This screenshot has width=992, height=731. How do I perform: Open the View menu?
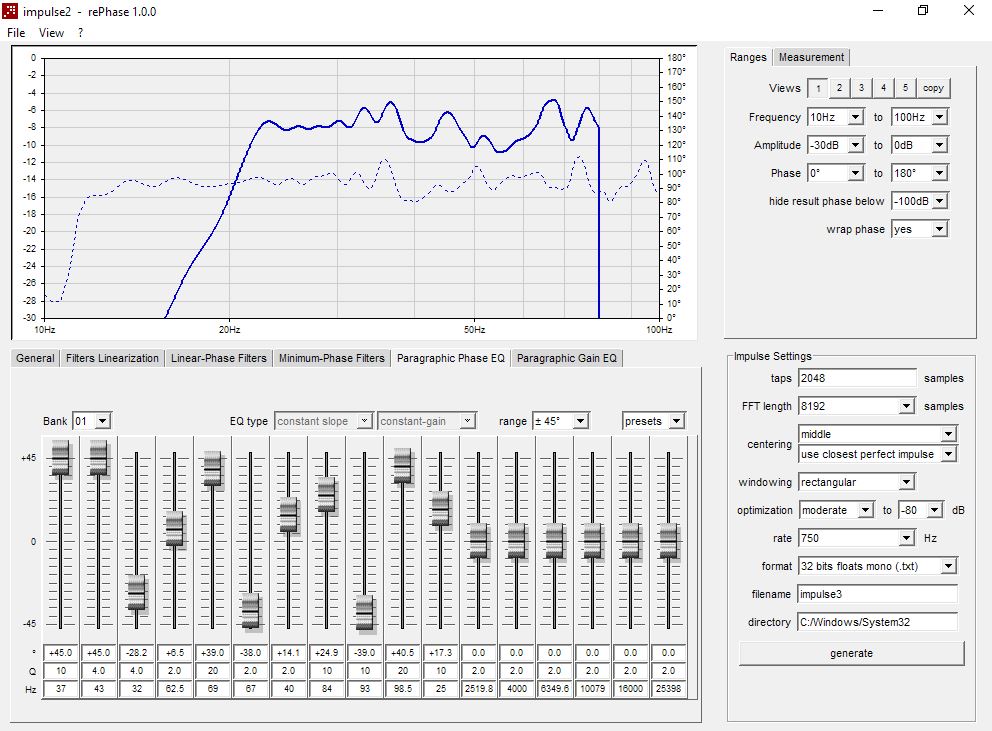pos(51,33)
